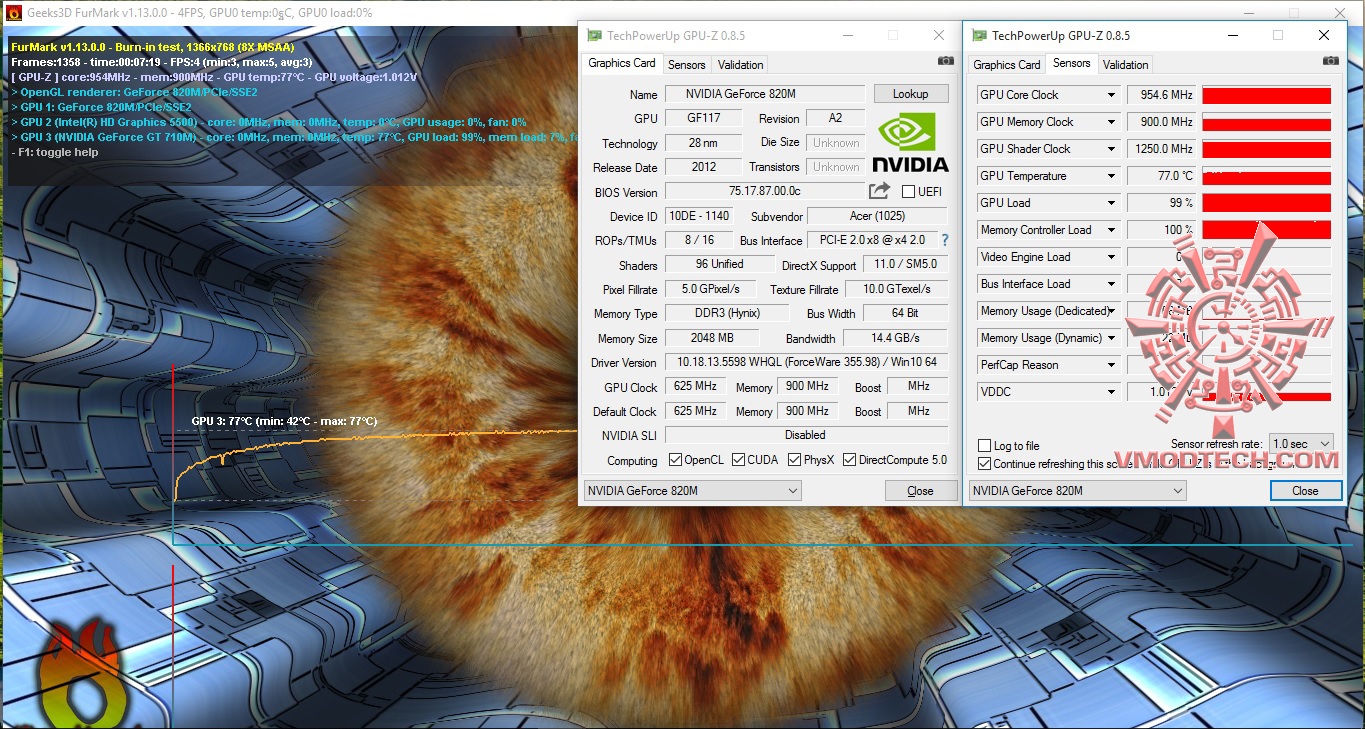
Task: Click the BIOS share/export icon beside BIOS Version
Action: pos(879,191)
